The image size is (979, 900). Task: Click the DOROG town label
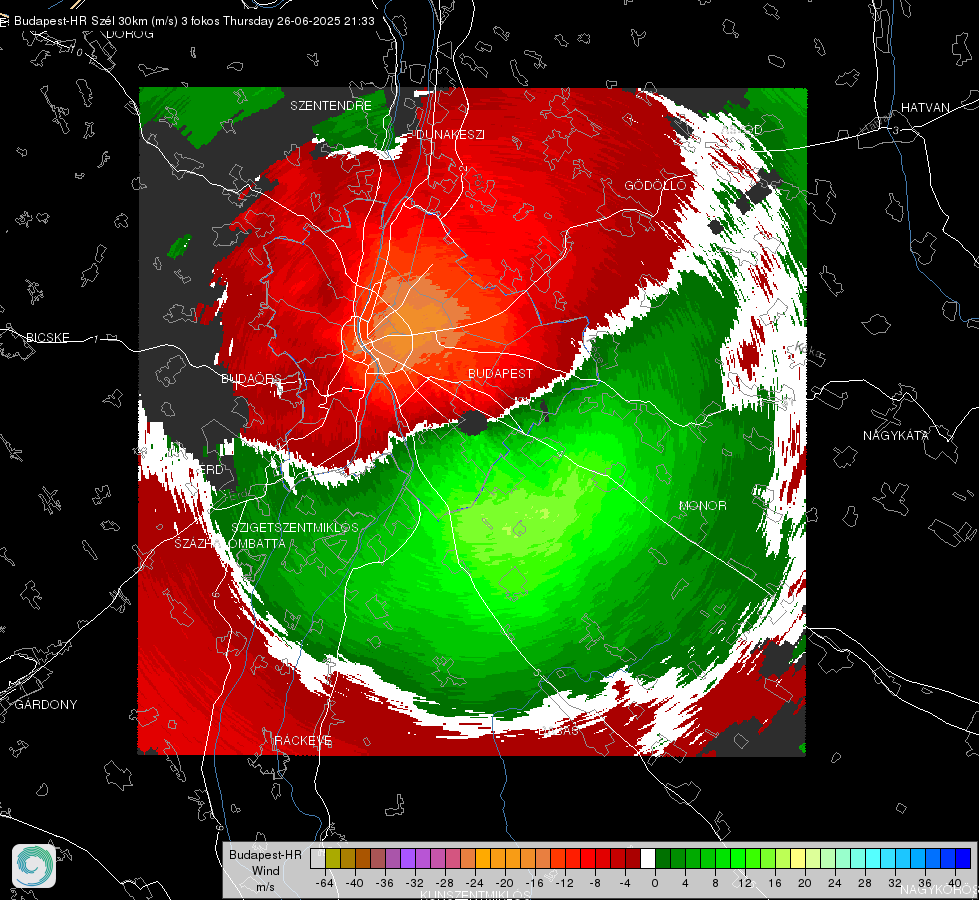click(130, 34)
